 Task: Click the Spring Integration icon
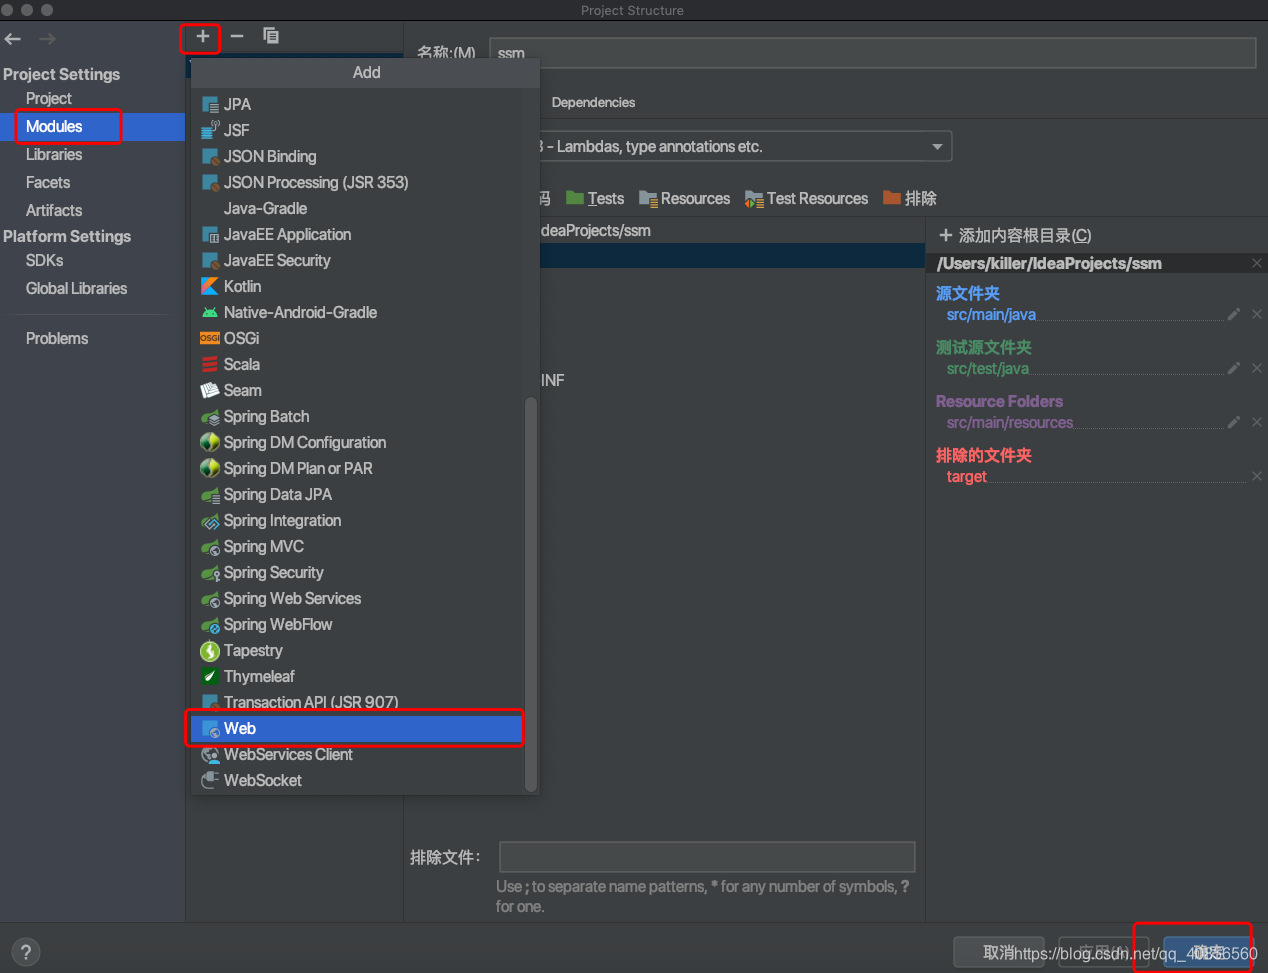(210, 520)
